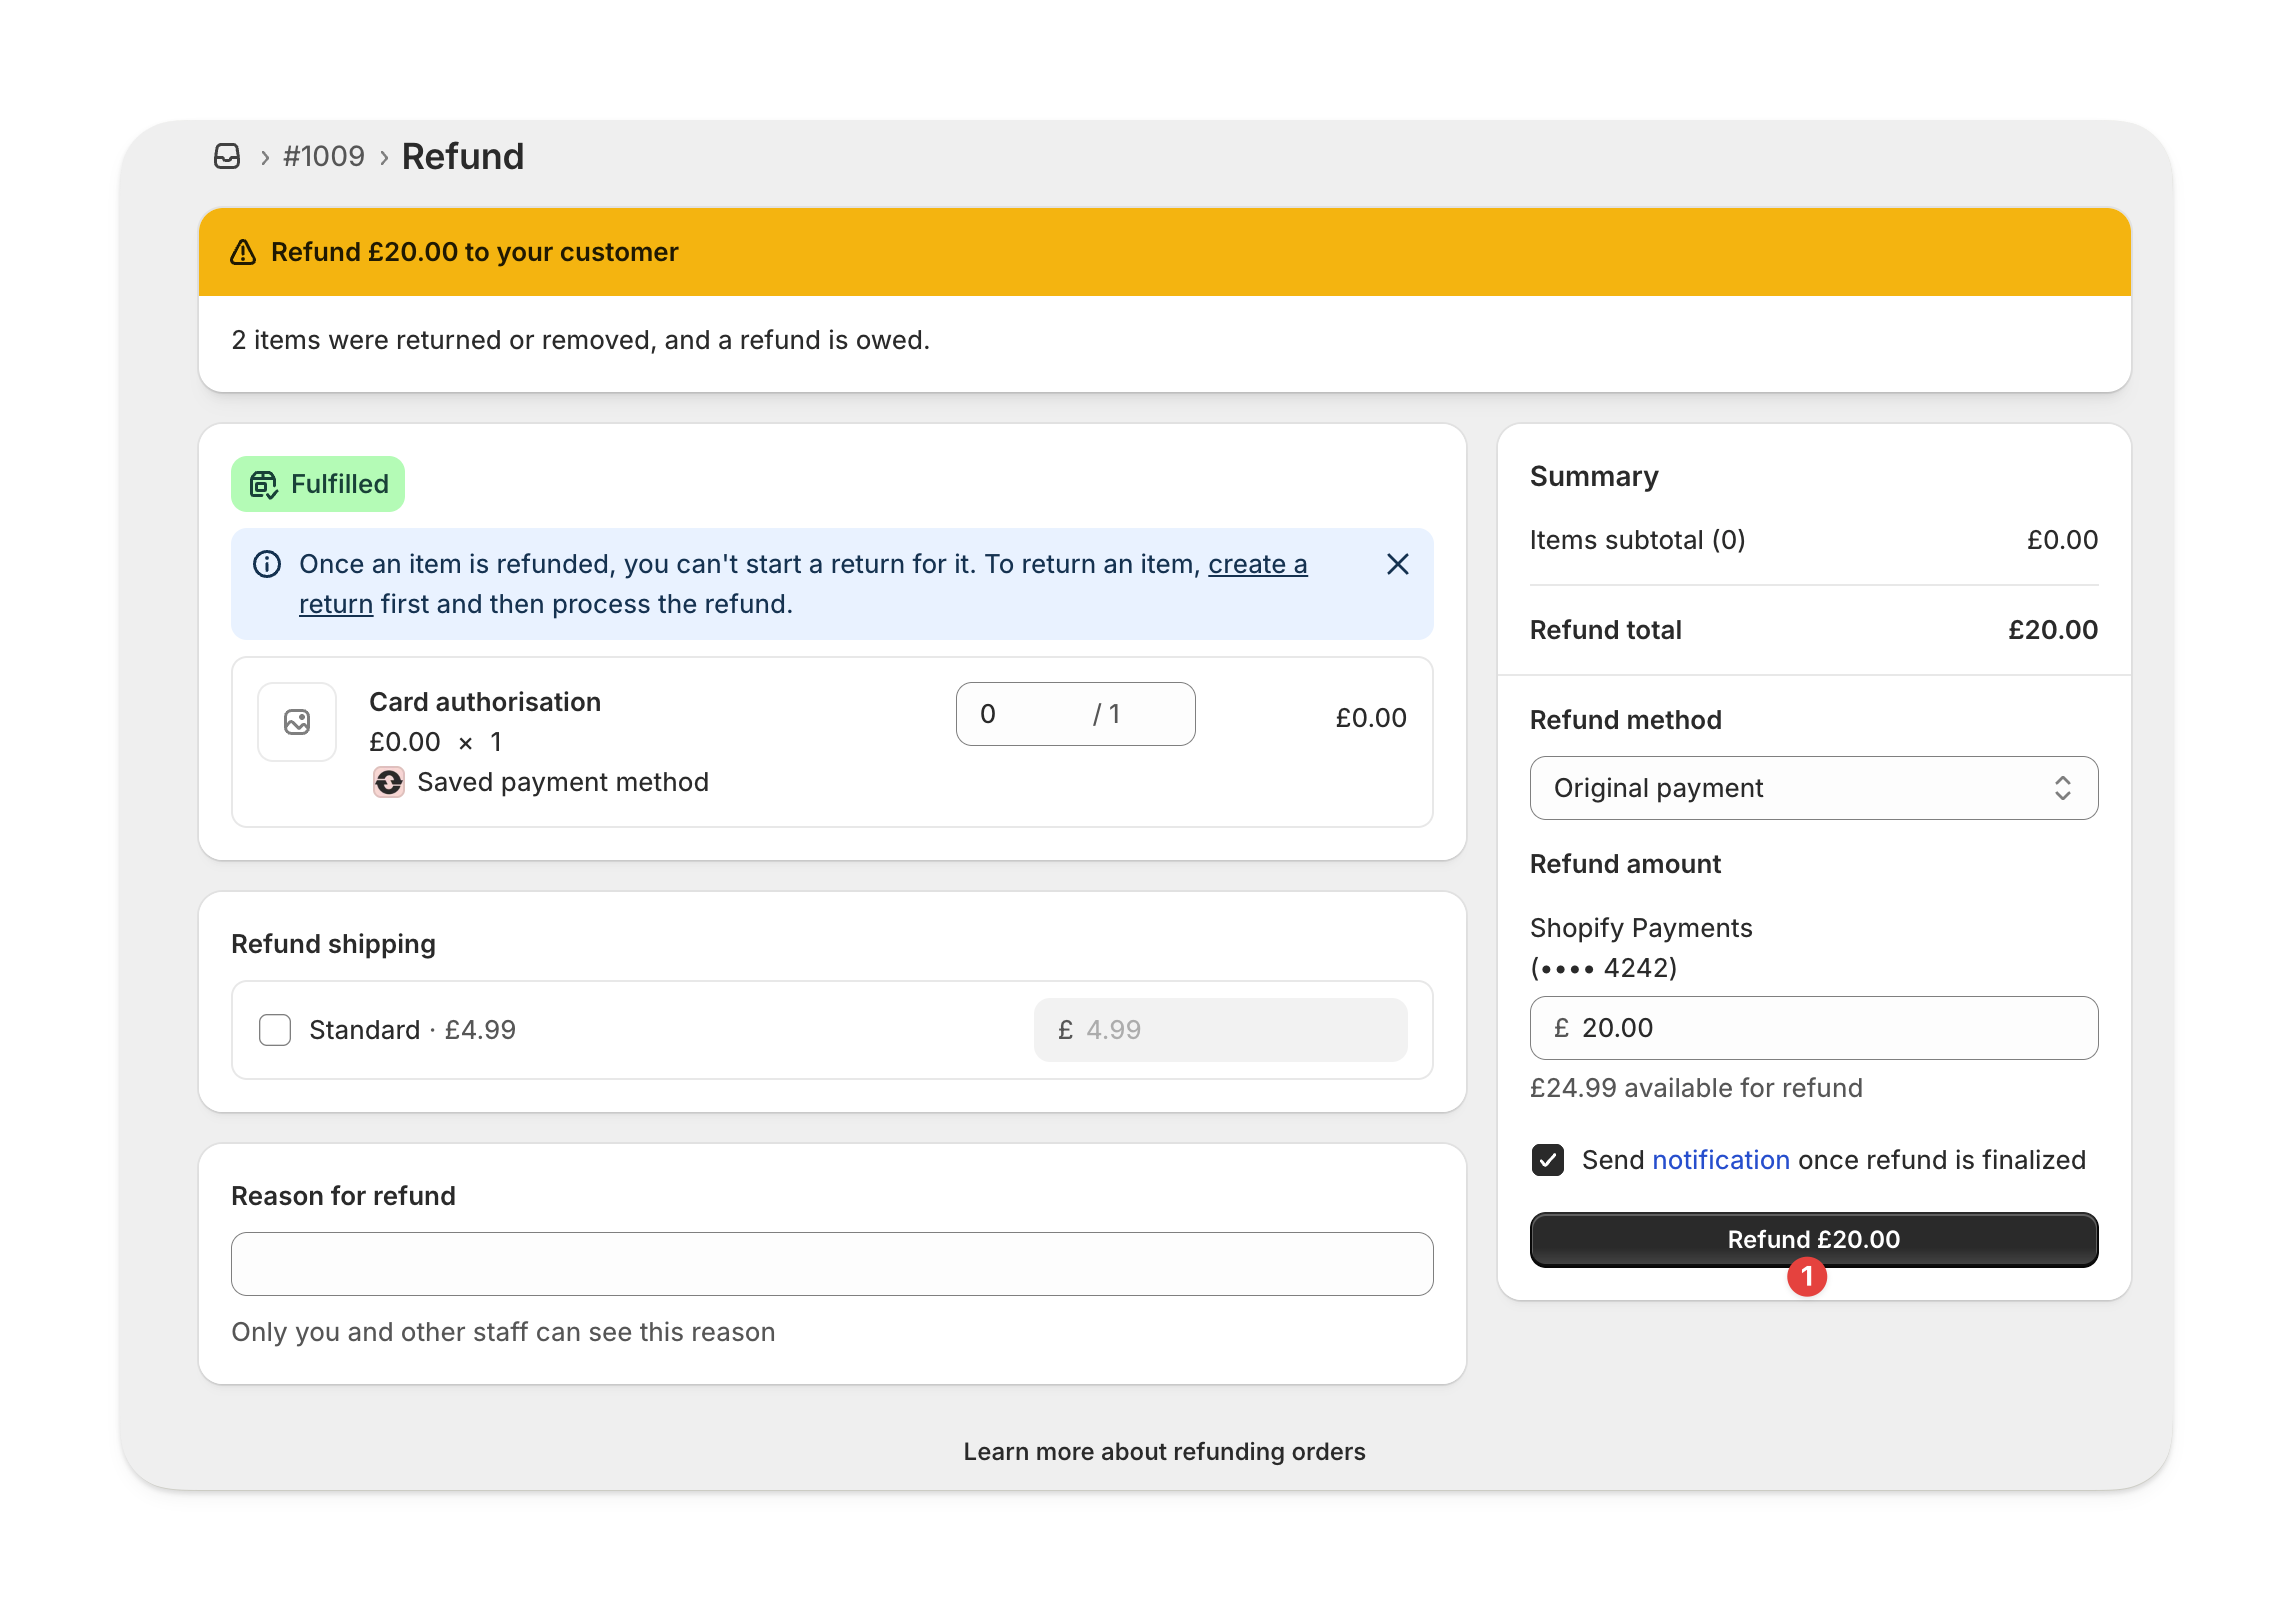The width and height of the screenshot is (2293, 1611).
Task: Uncheck the send notification checkbox
Action: [x=1547, y=1160]
